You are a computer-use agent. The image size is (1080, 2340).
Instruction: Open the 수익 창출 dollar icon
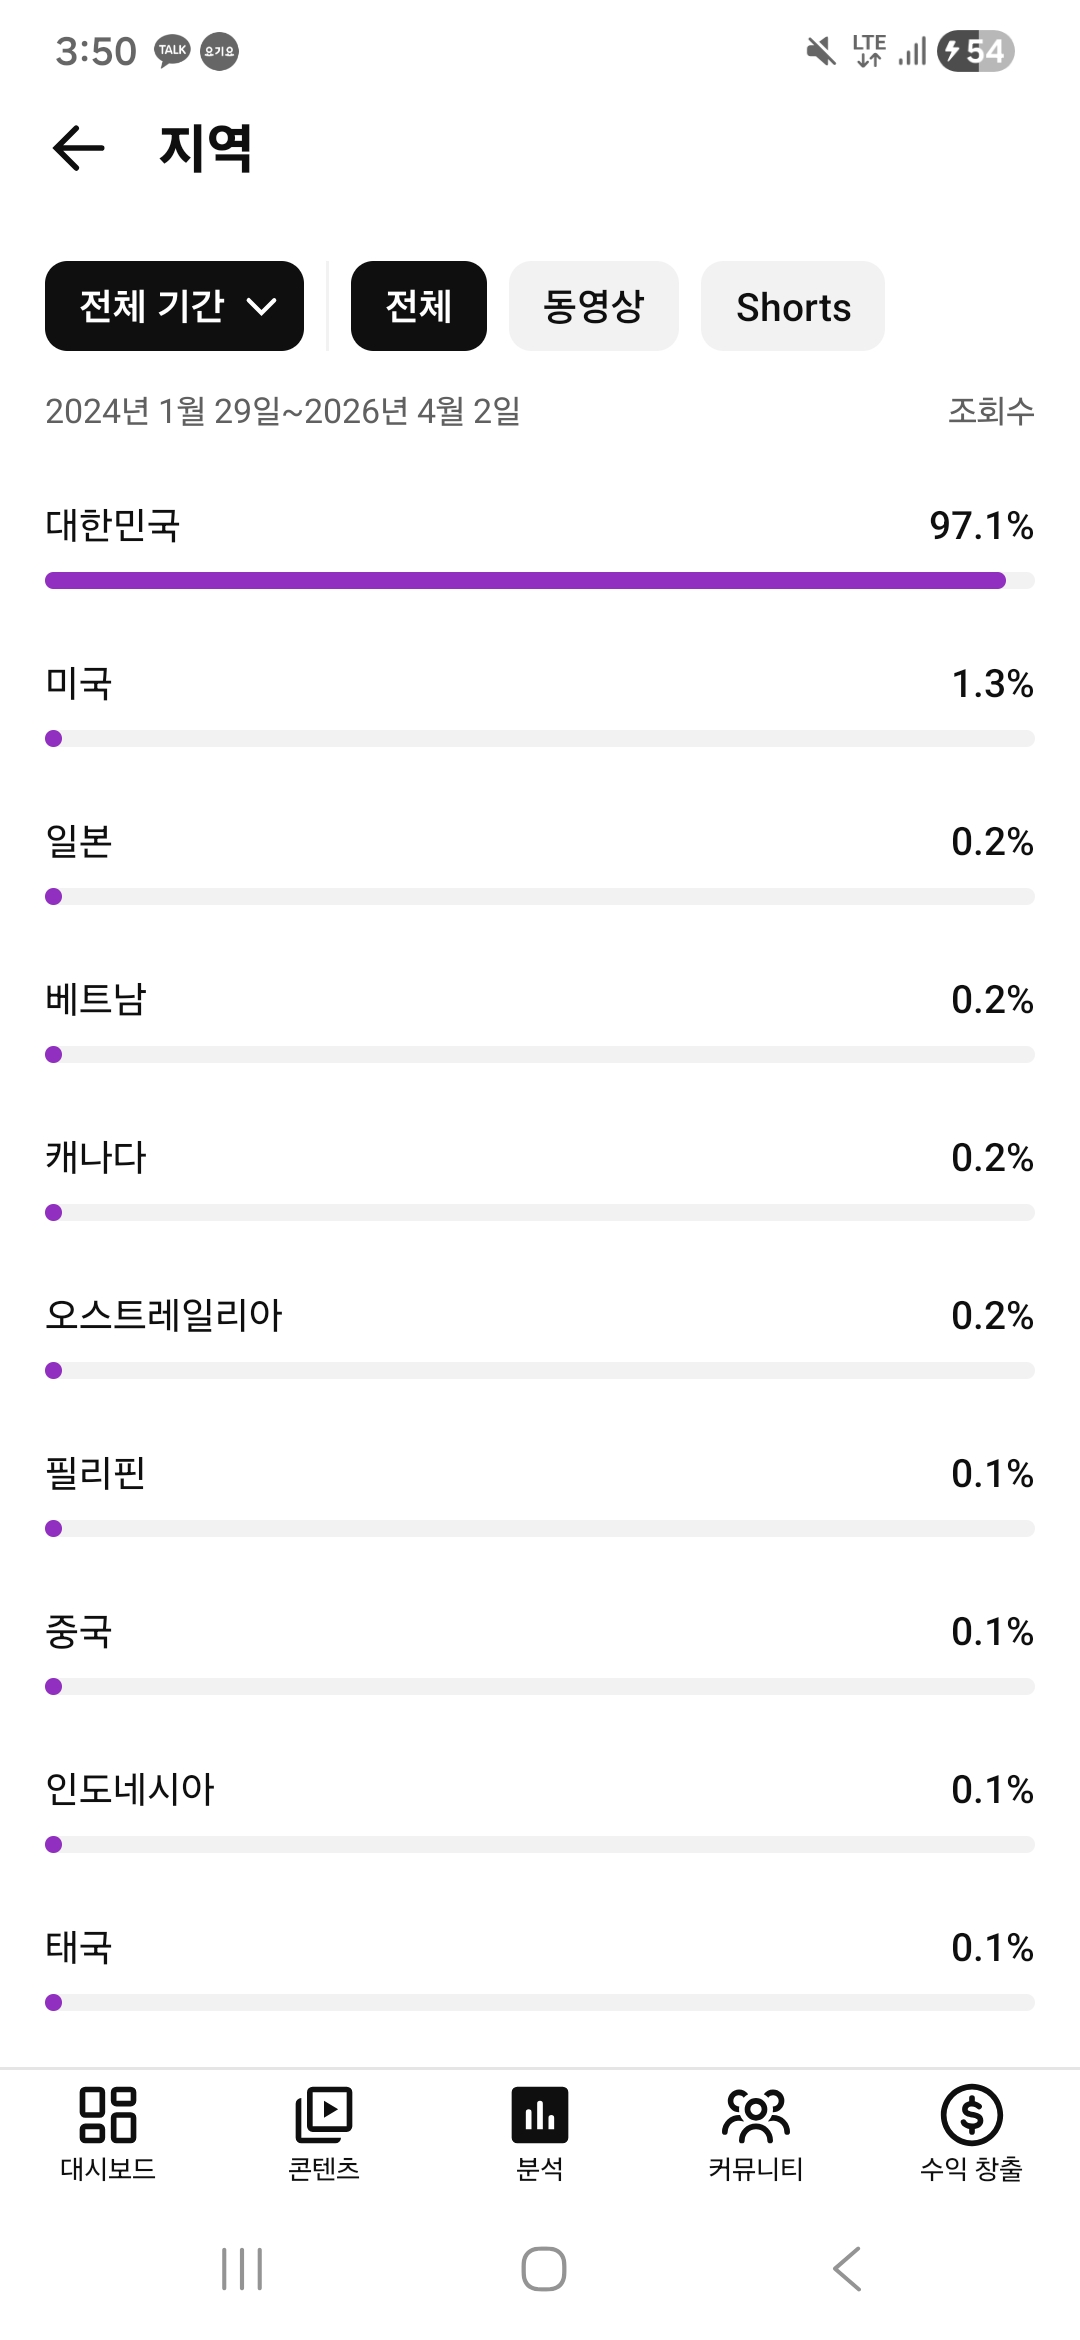pyautogui.click(x=971, y=2115)
